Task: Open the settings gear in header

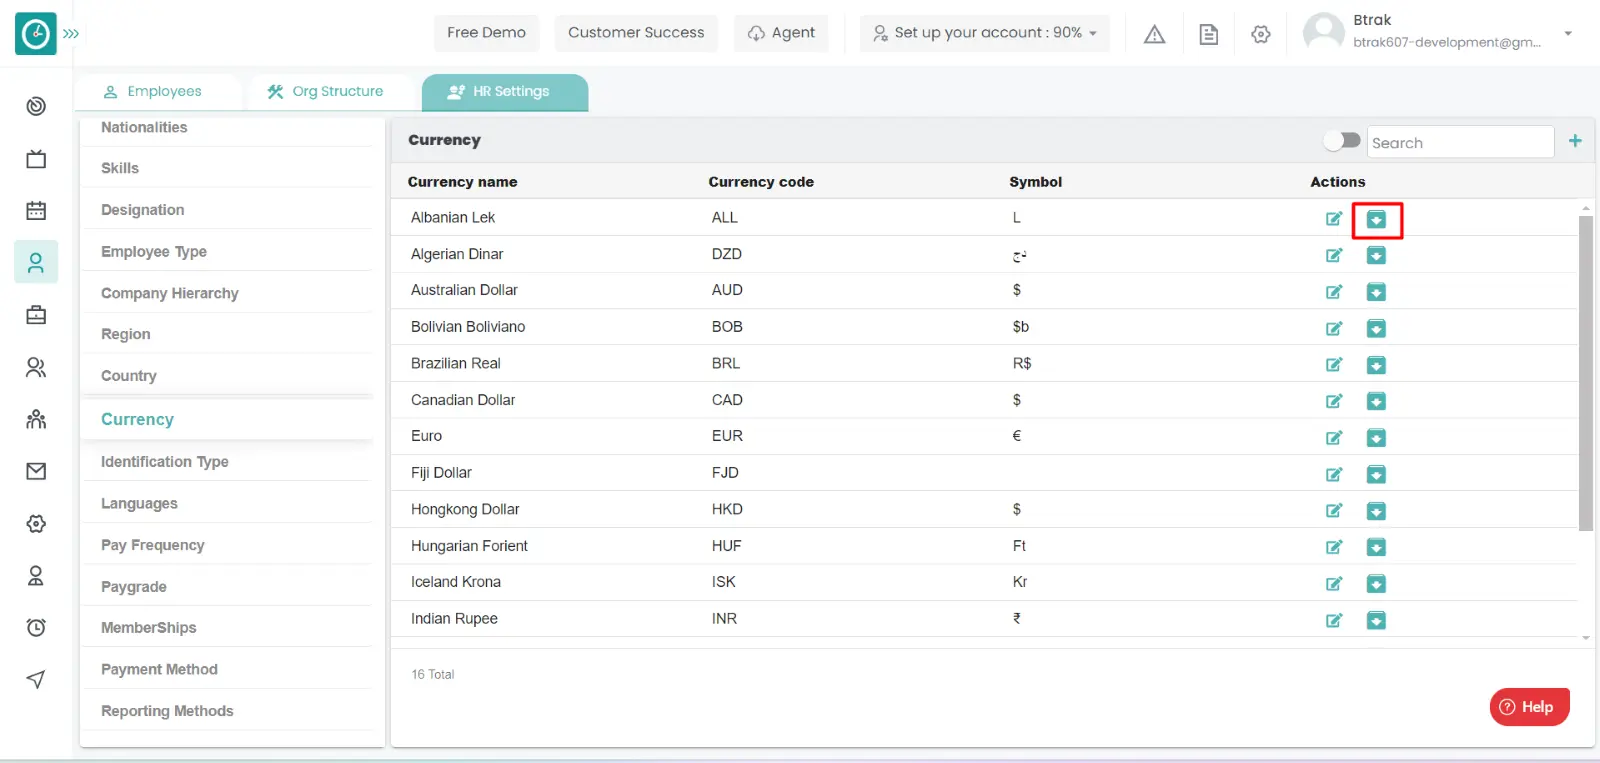Action: tap(1260, 34)
